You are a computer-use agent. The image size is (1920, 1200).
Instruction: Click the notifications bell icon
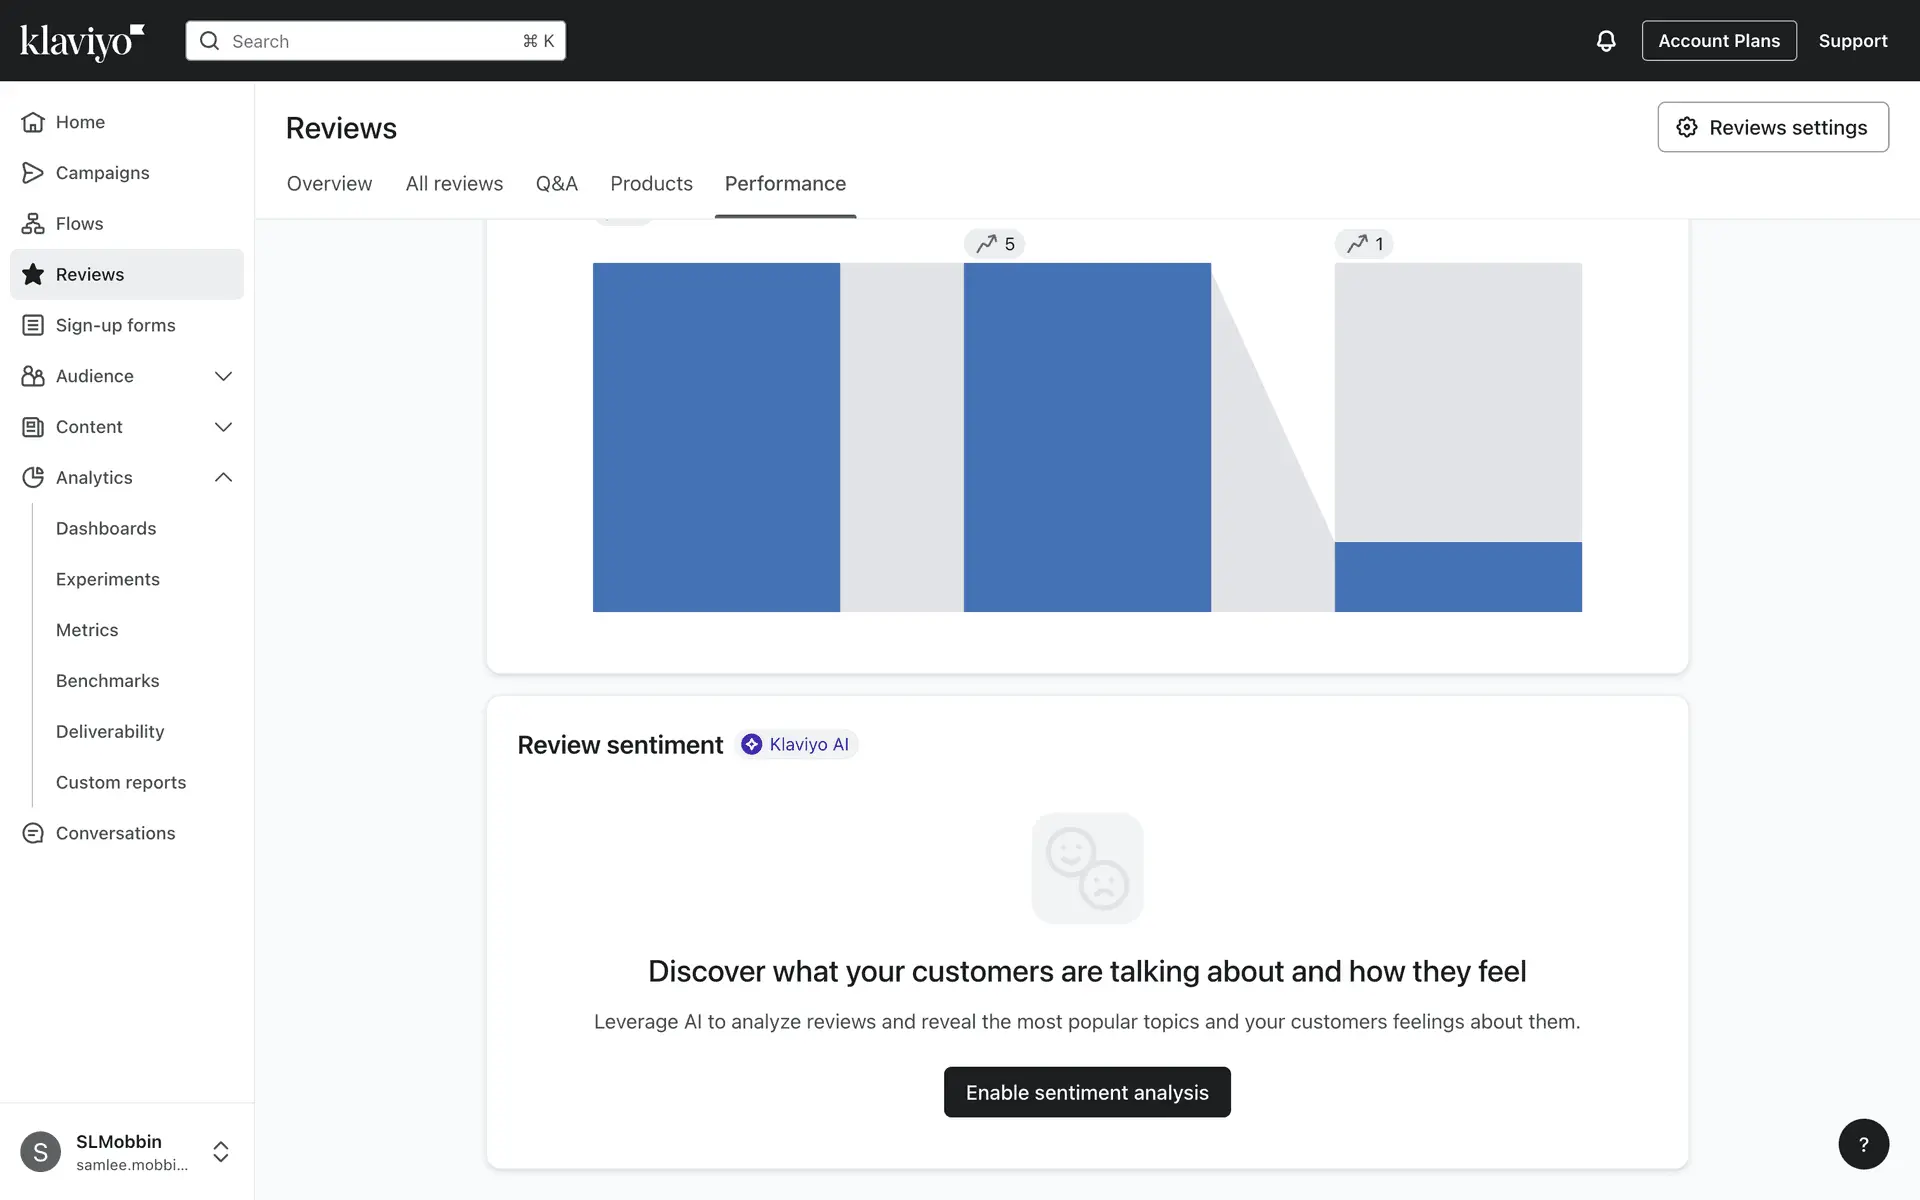pyautogui.click(x=1605, y=41)
